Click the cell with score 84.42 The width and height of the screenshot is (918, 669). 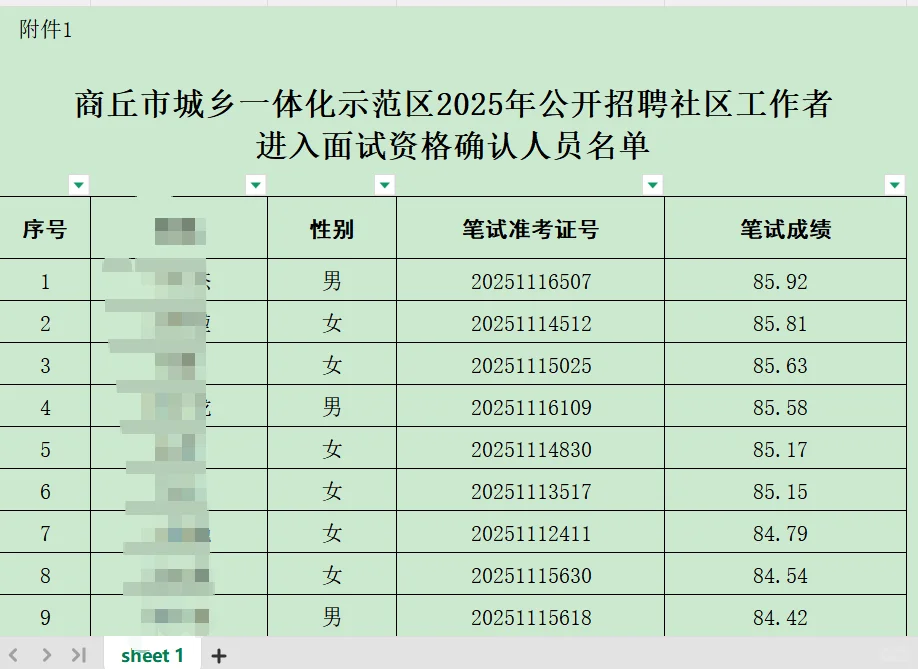tap(786, 618)
